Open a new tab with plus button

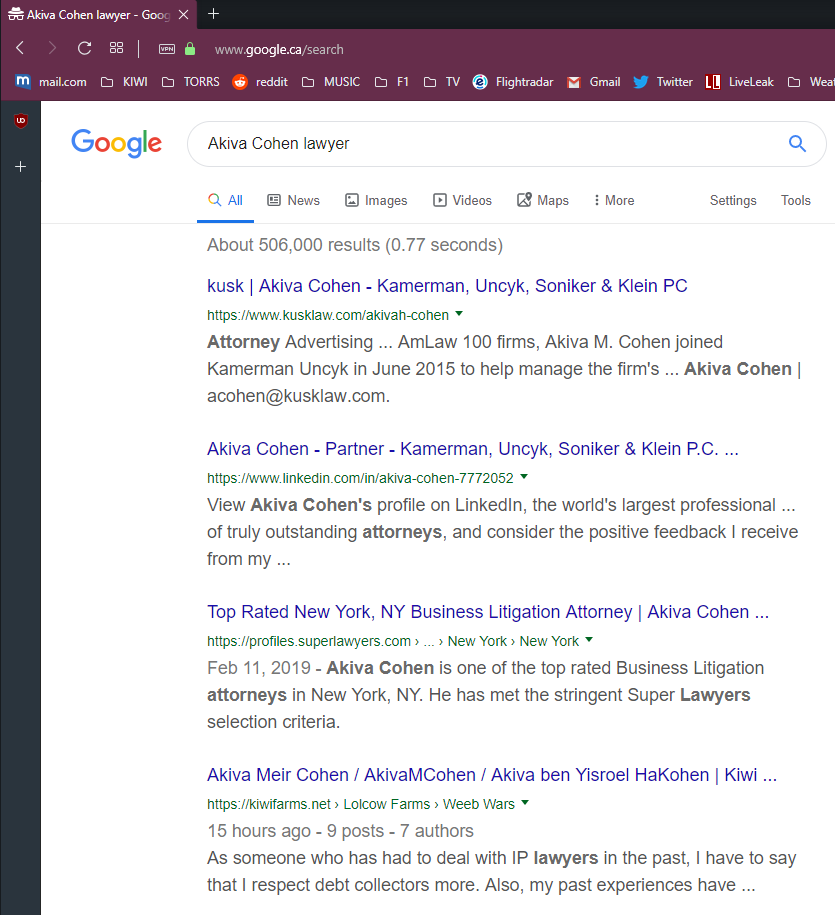tap(214, 13)
